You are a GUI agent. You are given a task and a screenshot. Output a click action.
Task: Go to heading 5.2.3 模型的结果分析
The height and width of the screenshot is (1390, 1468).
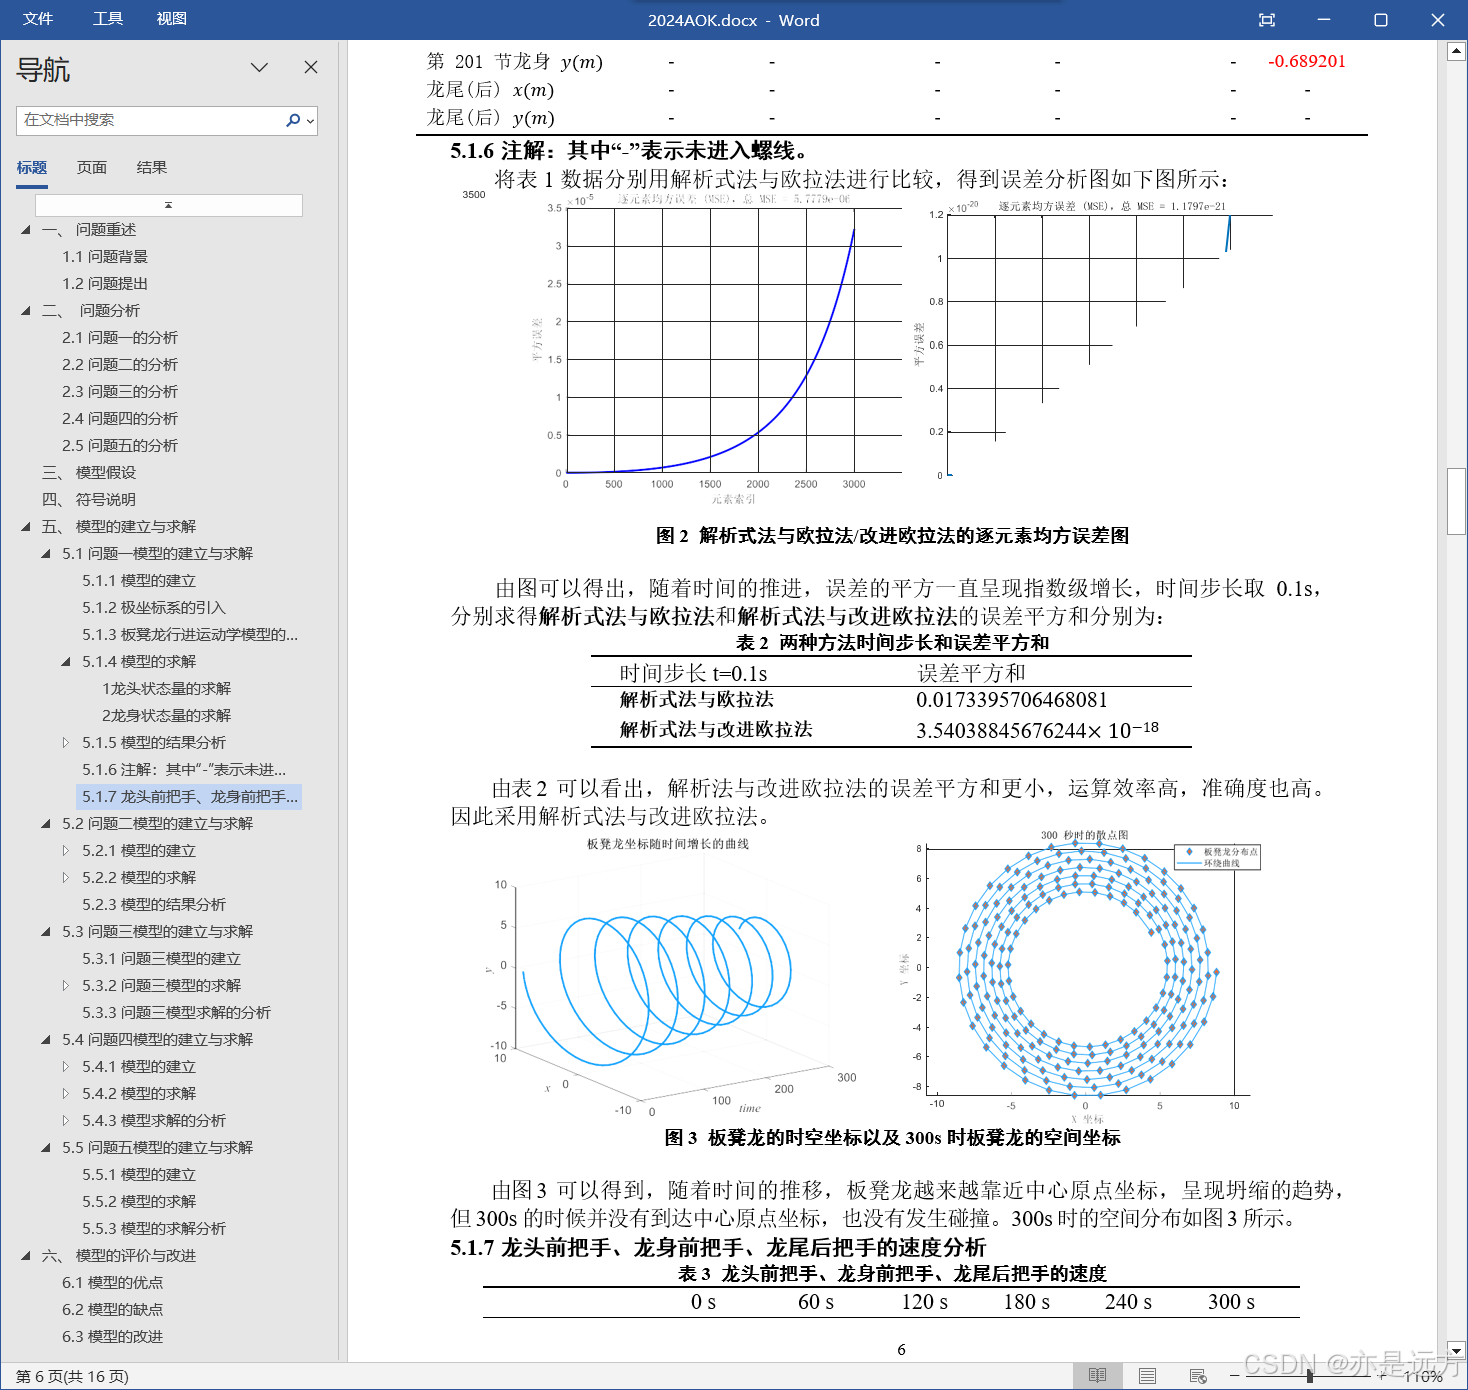[x=154, y=905]
